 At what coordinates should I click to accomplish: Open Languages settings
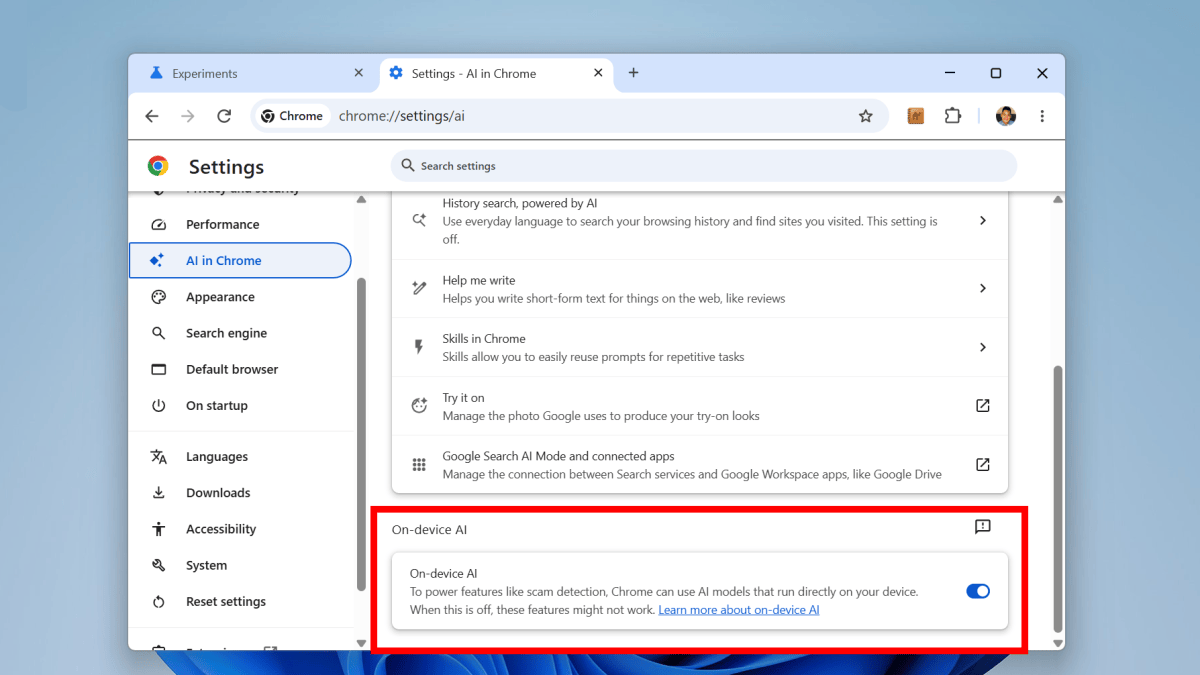pos(240,457)
